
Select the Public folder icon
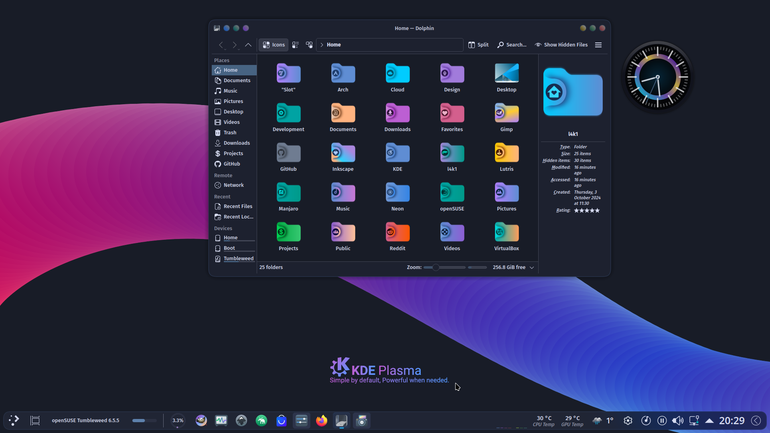[x=343, y=233]
